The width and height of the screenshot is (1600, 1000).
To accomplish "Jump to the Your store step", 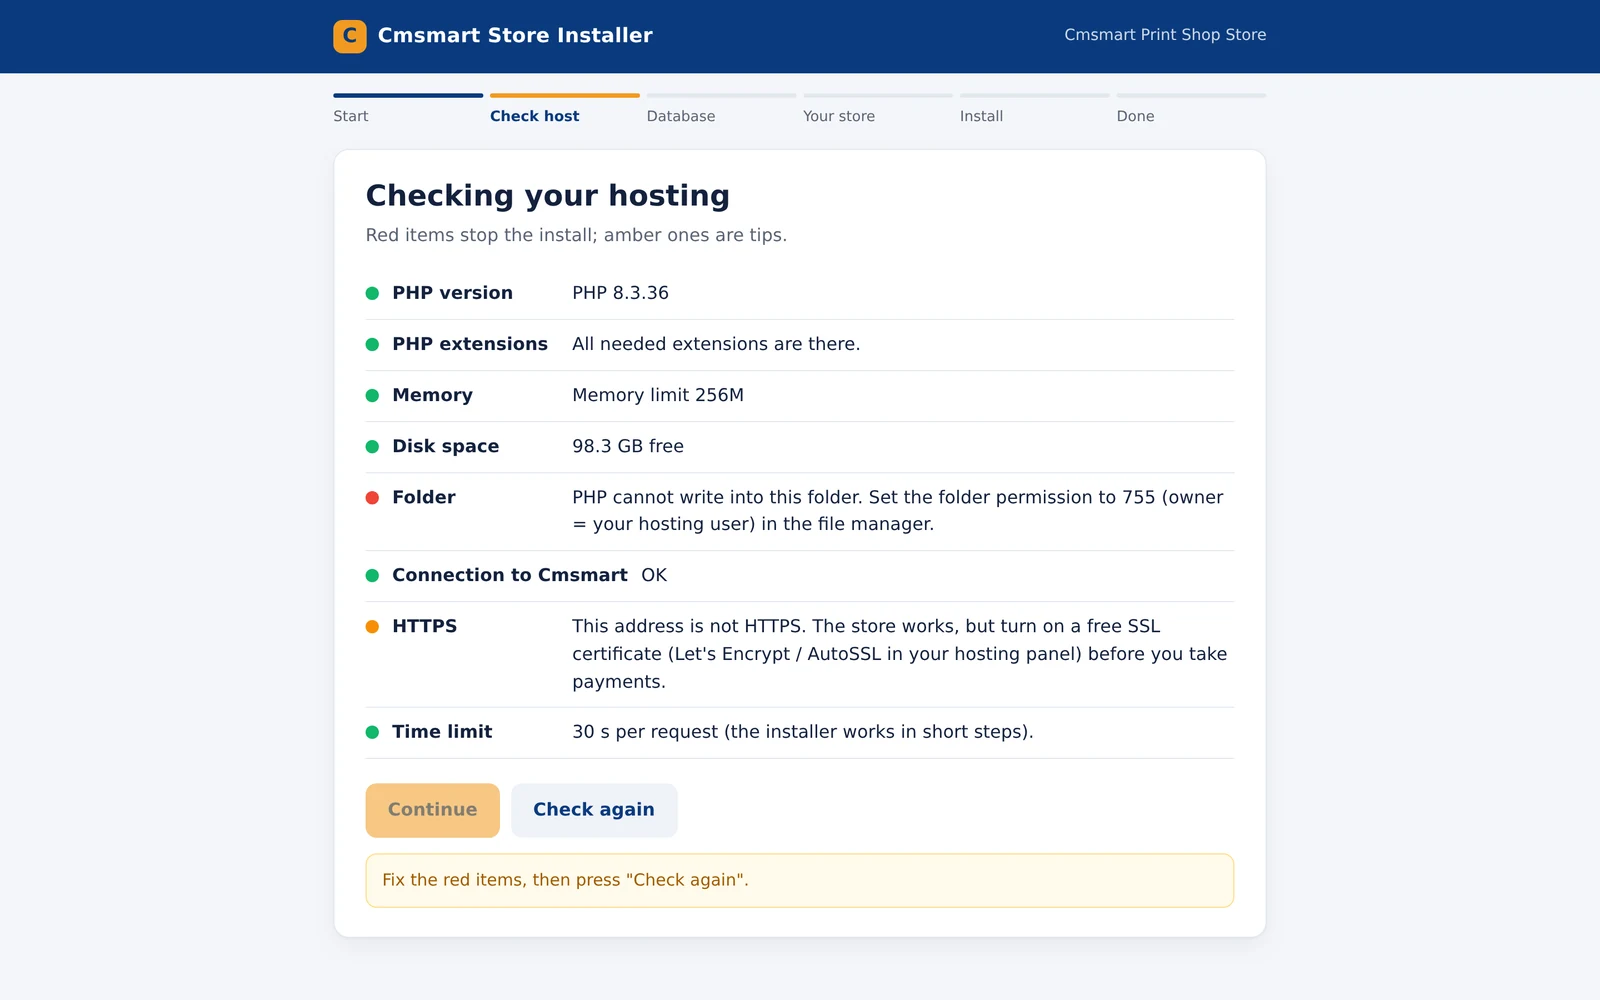I will 878,109.
